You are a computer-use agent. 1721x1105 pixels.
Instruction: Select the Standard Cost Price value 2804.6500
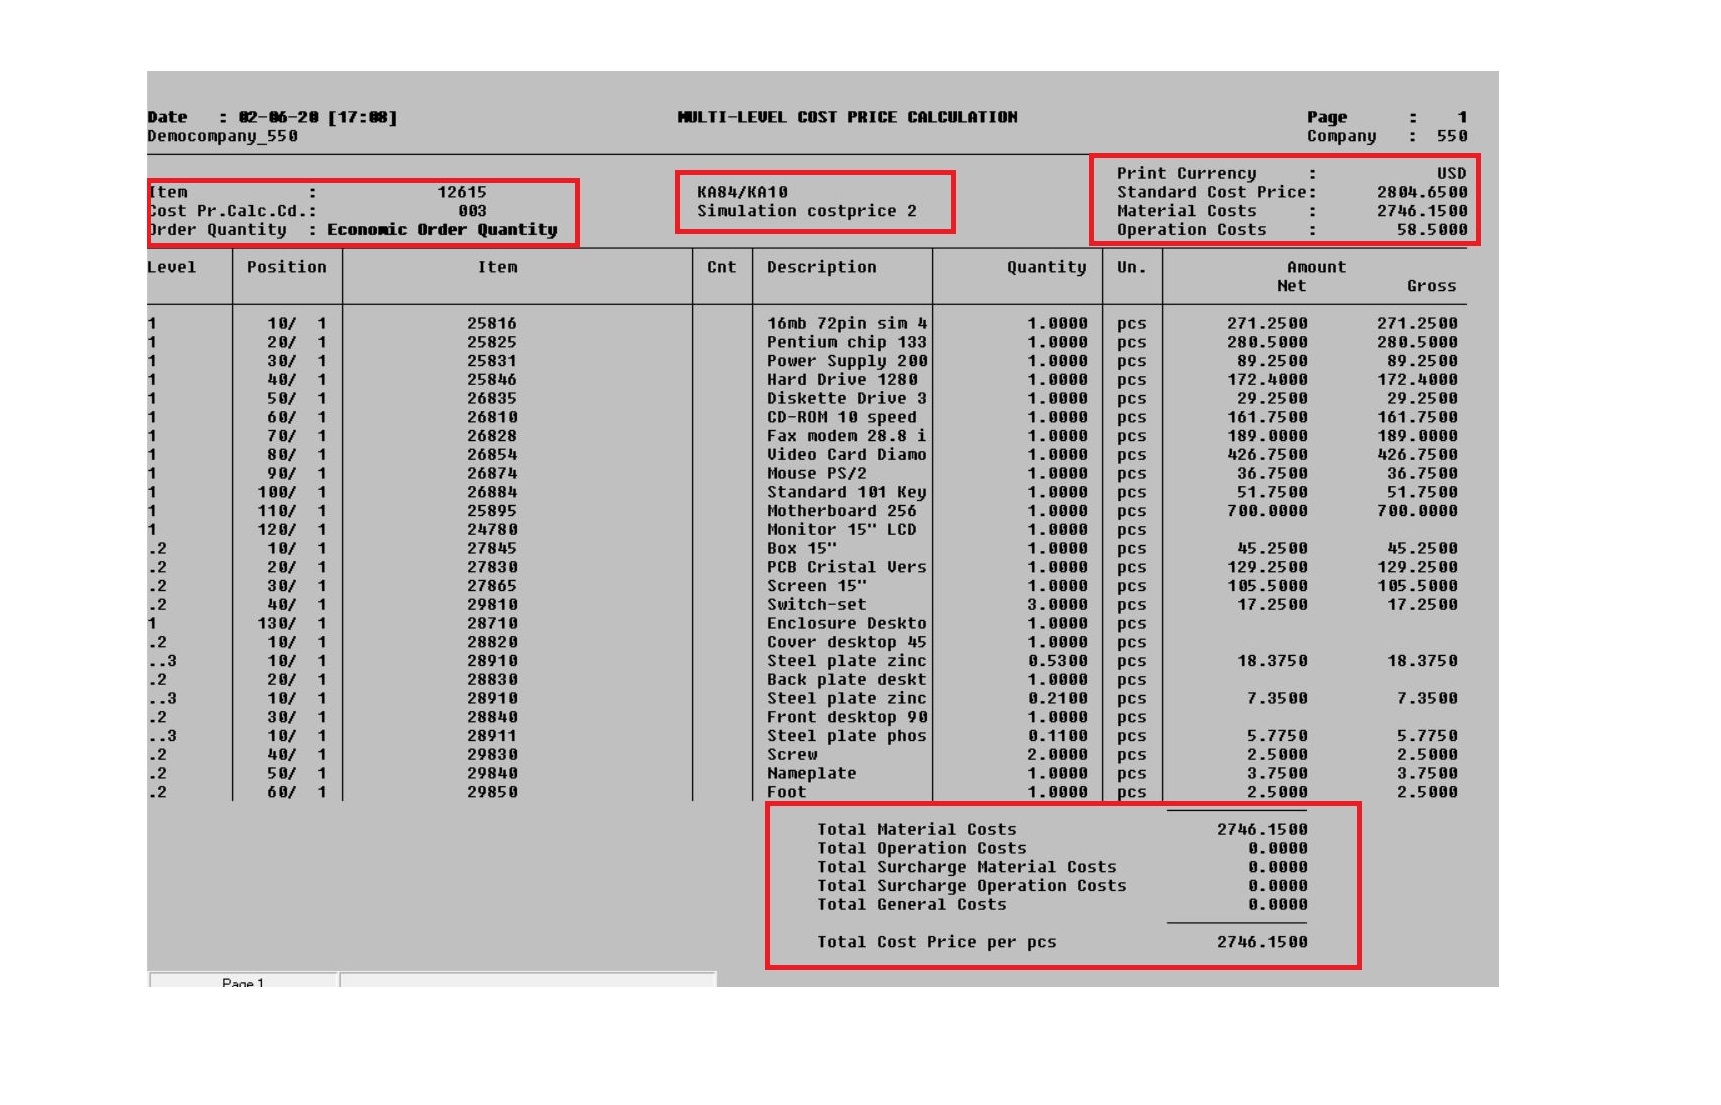(1421, 192)
